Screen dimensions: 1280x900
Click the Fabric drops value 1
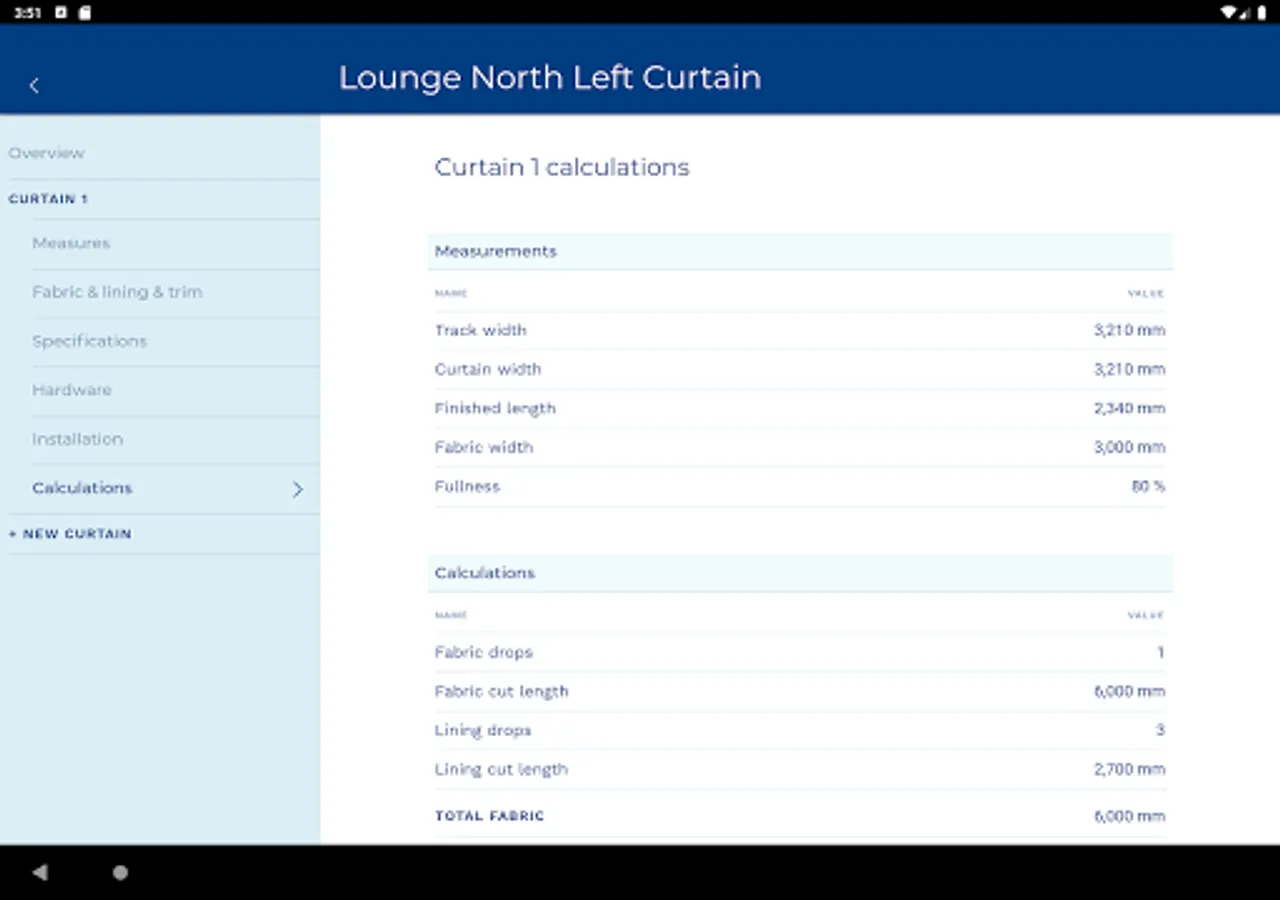[x=1161, y=652]
